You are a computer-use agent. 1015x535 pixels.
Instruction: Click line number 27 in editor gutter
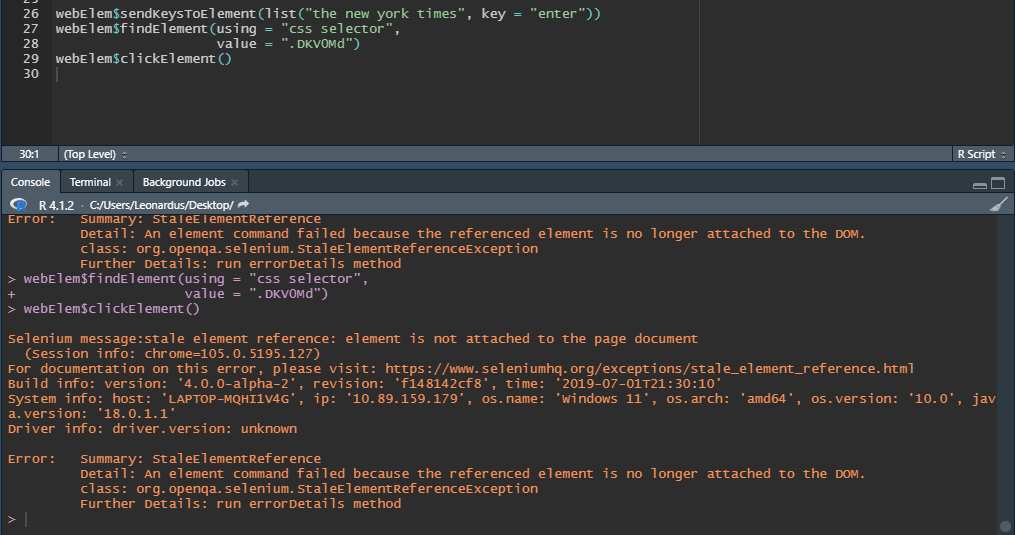click(x=31, y=28)
